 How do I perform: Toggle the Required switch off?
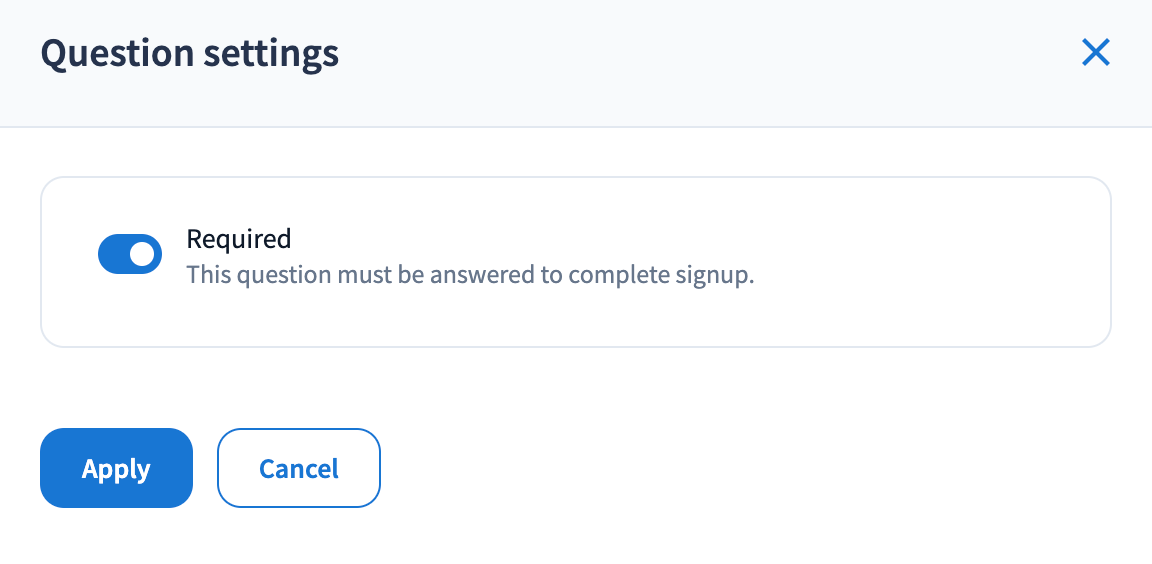click(130, 254)
